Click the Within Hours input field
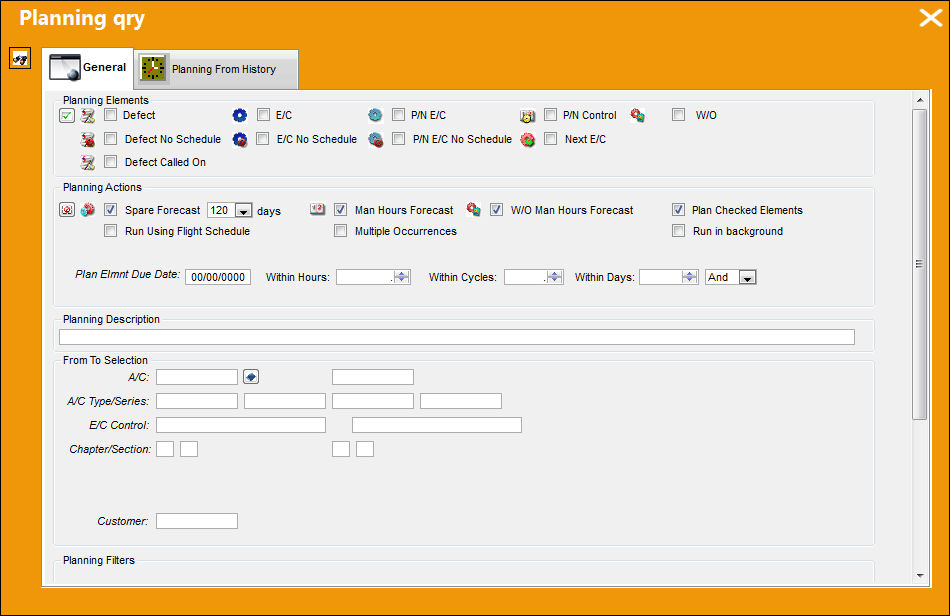 [365, 277]
